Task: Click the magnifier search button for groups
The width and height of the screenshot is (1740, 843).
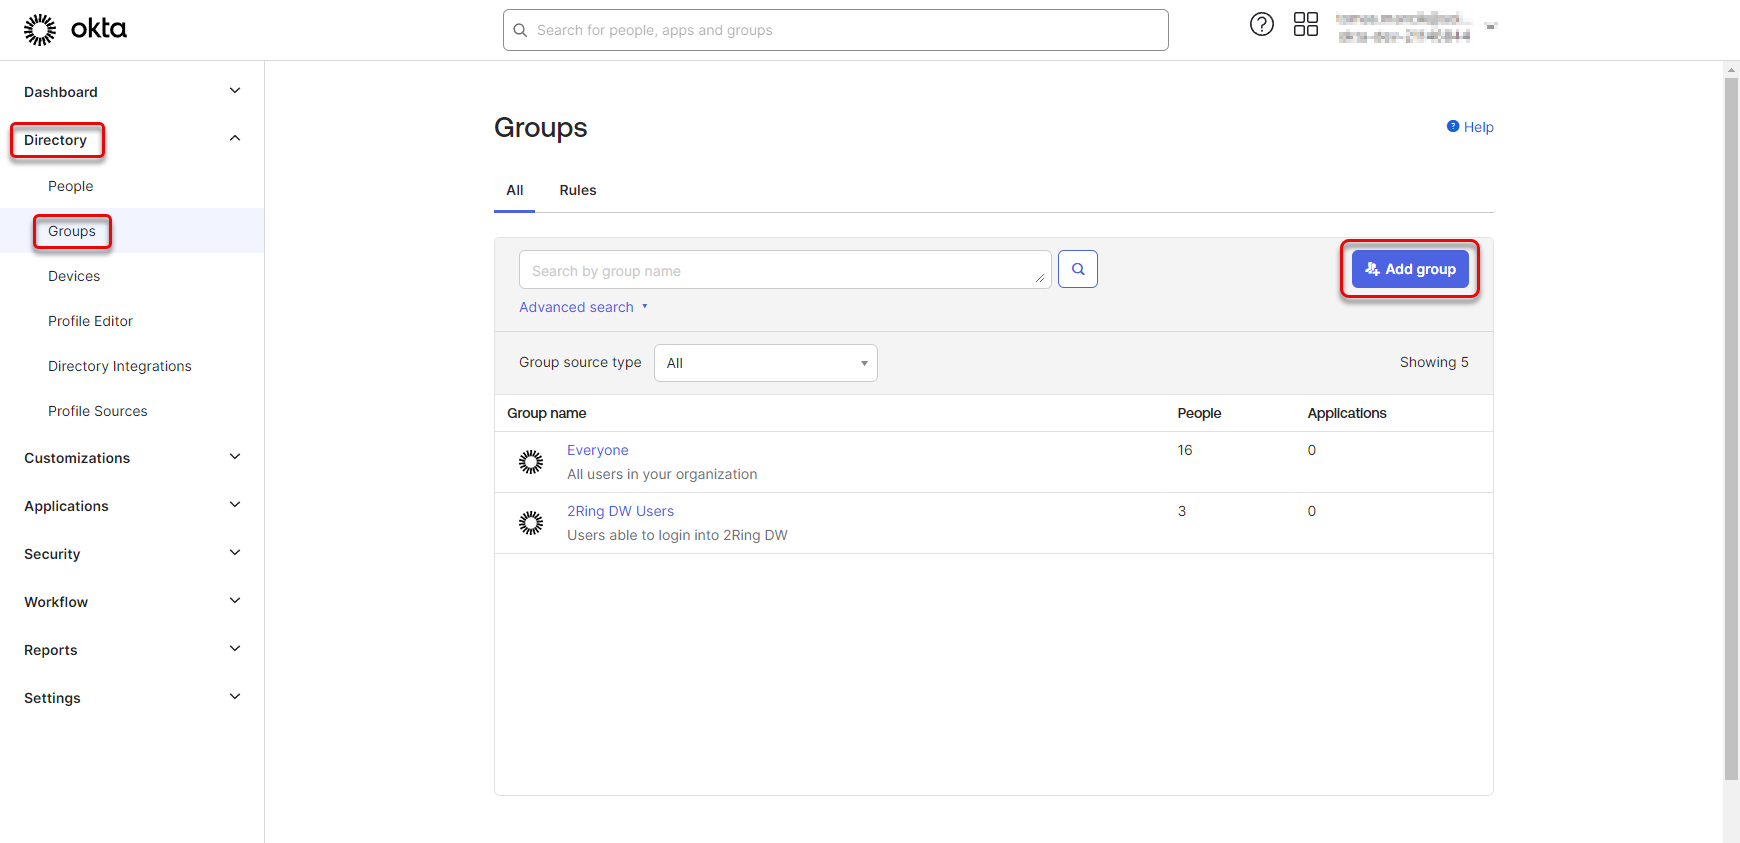Action: [1077, 269]
